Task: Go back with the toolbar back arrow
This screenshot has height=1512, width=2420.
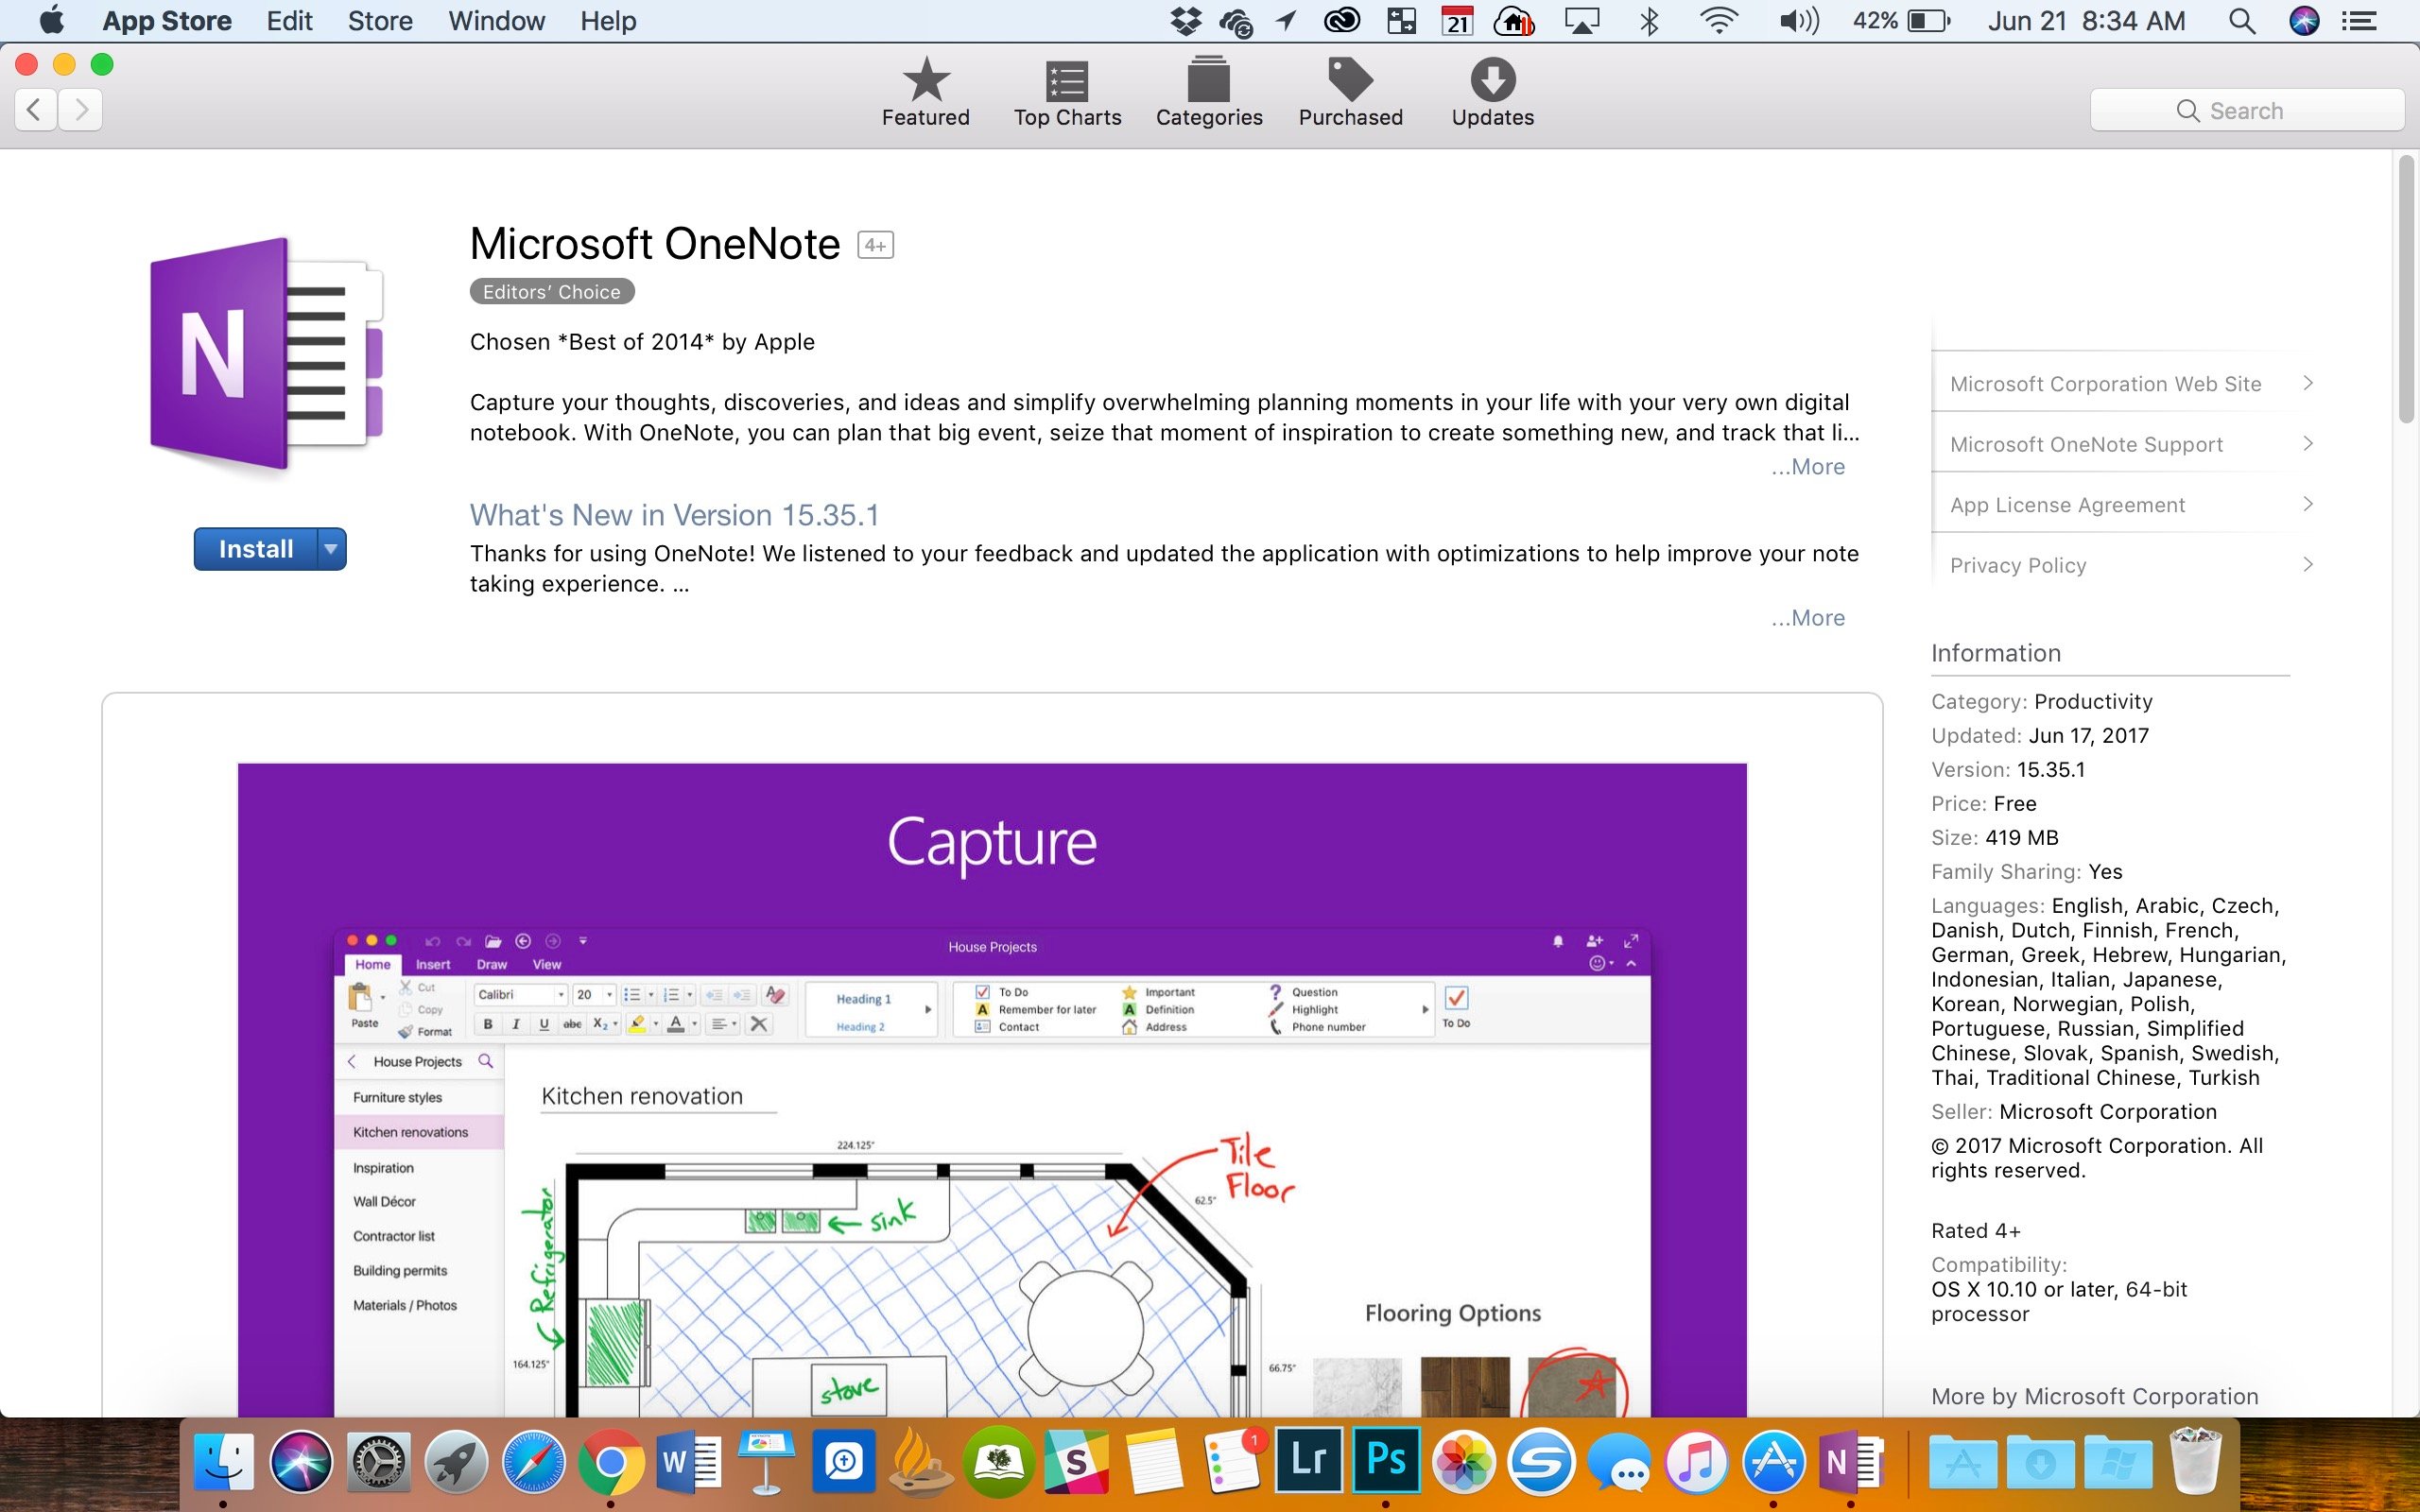Action: pos(35,109)
